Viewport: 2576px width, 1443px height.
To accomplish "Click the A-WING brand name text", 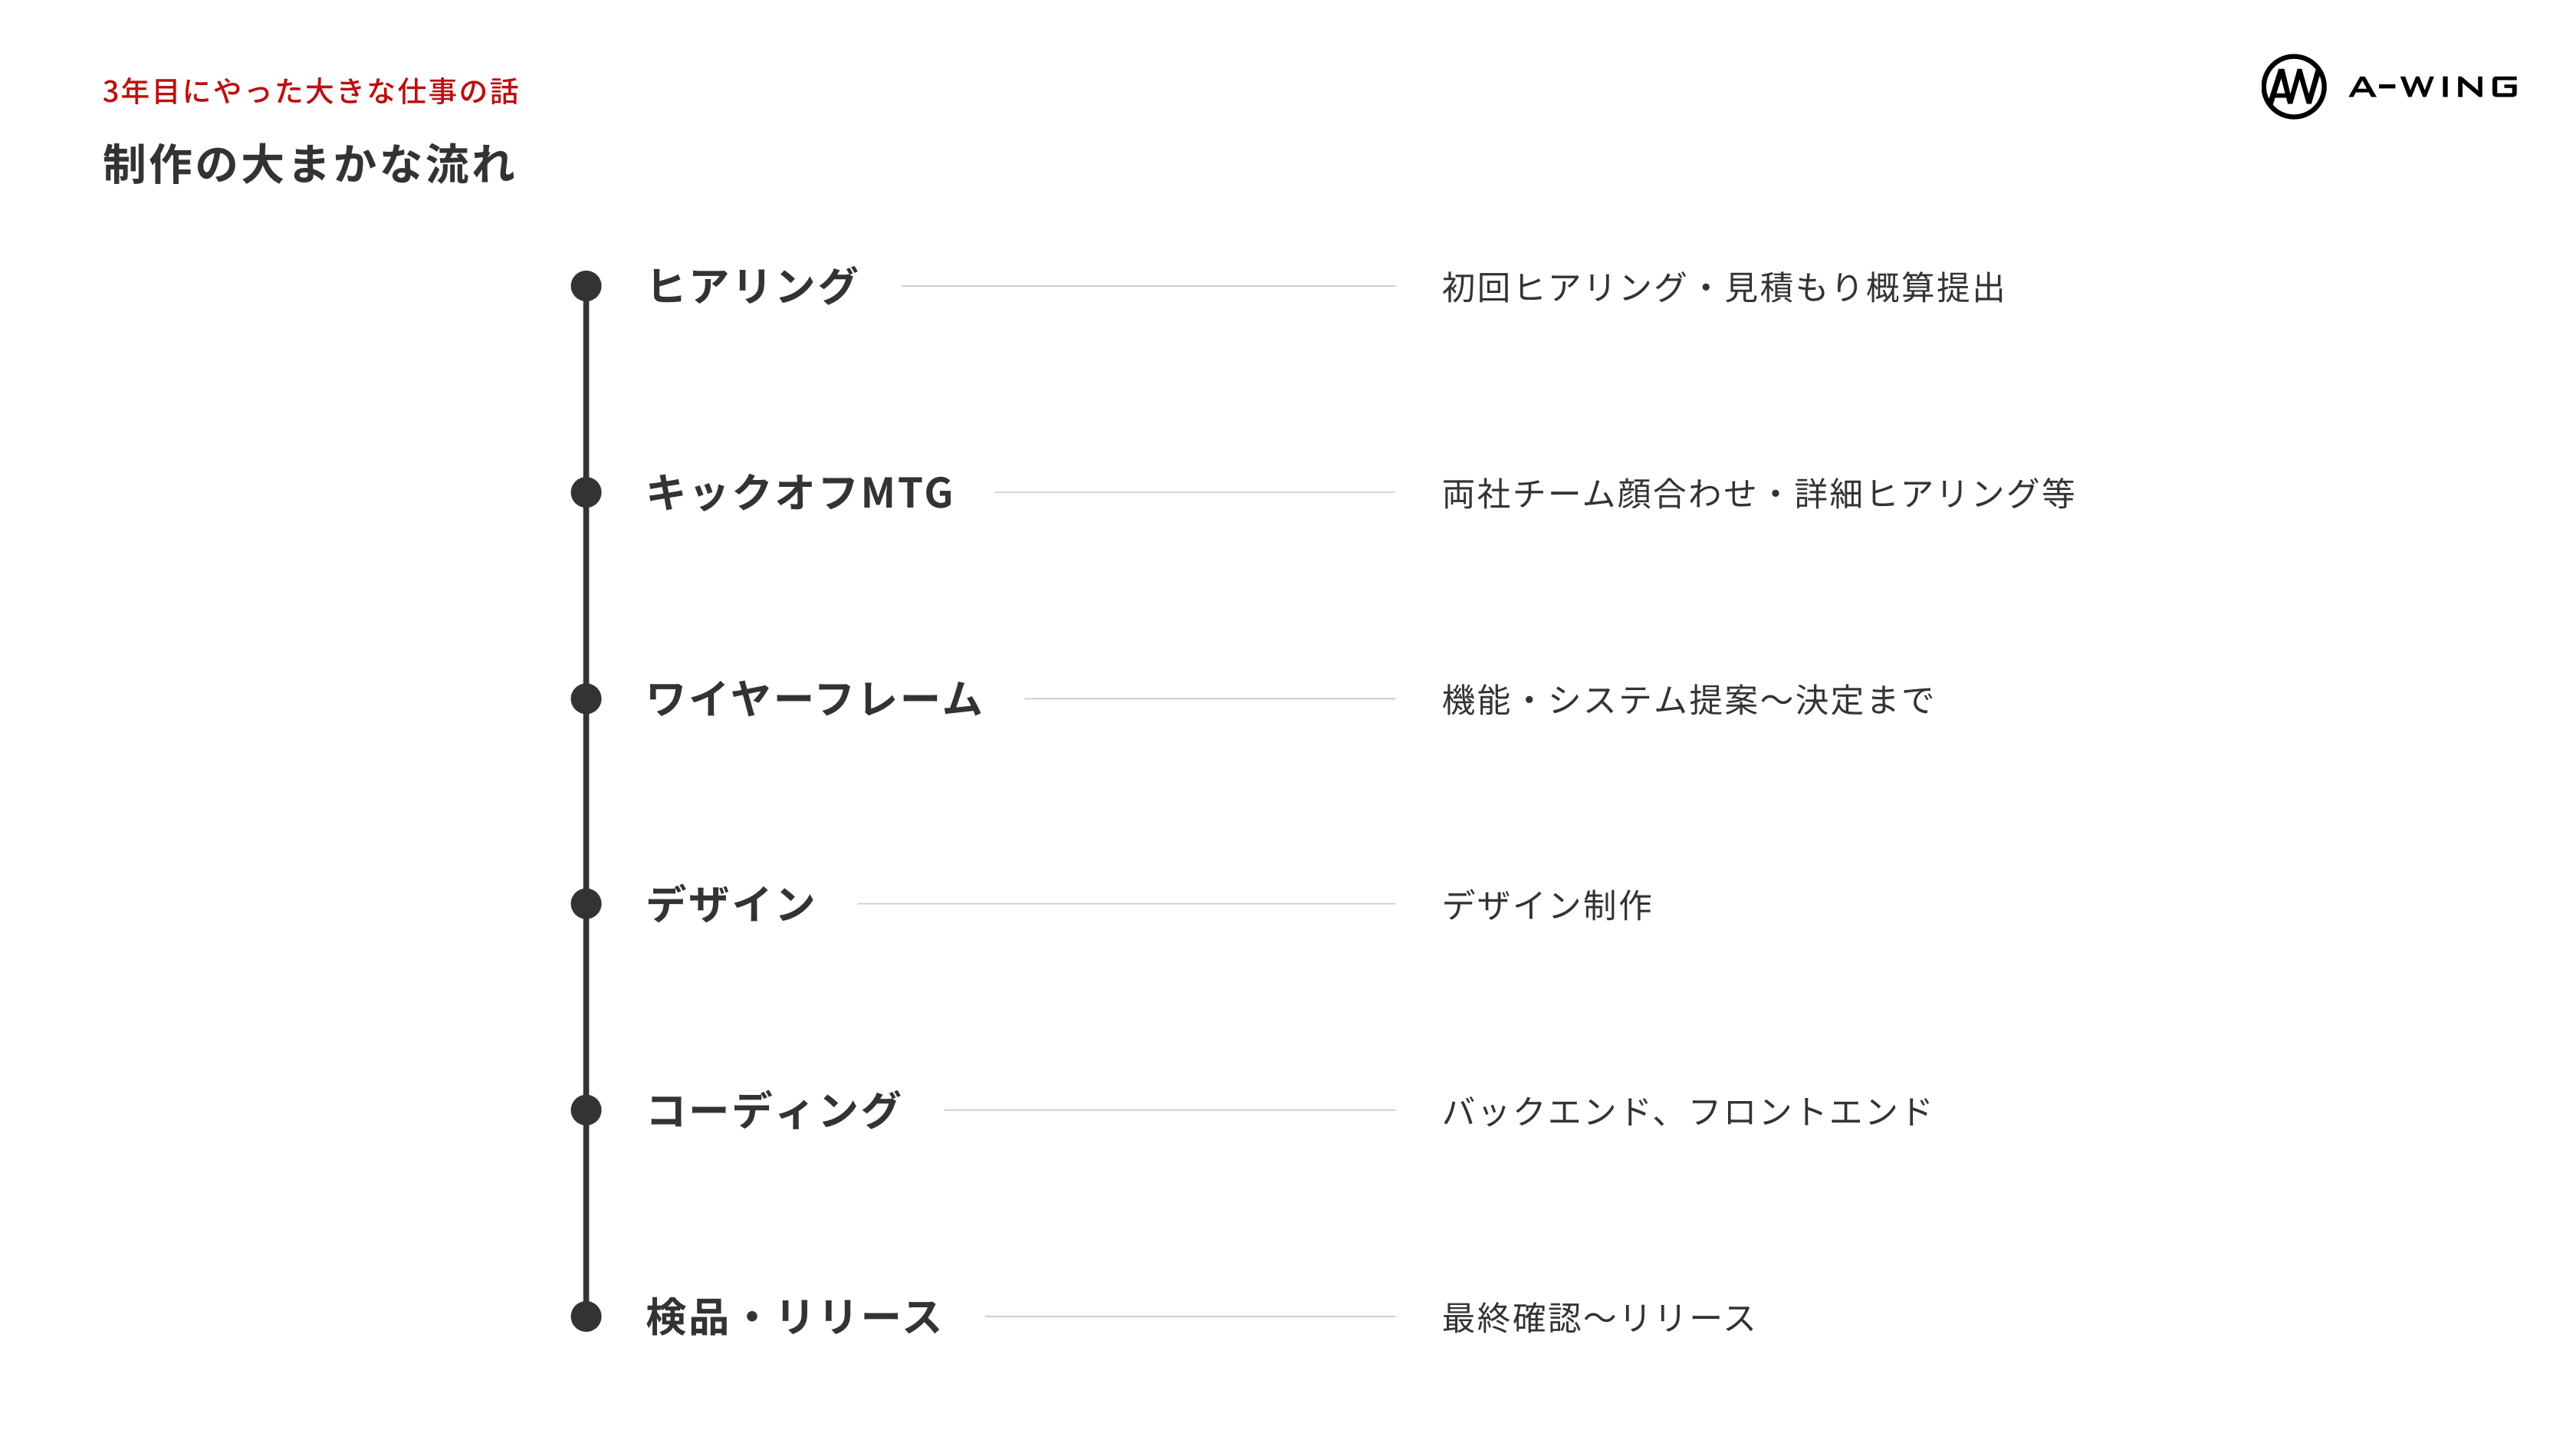I will (x=2432, y=87).
